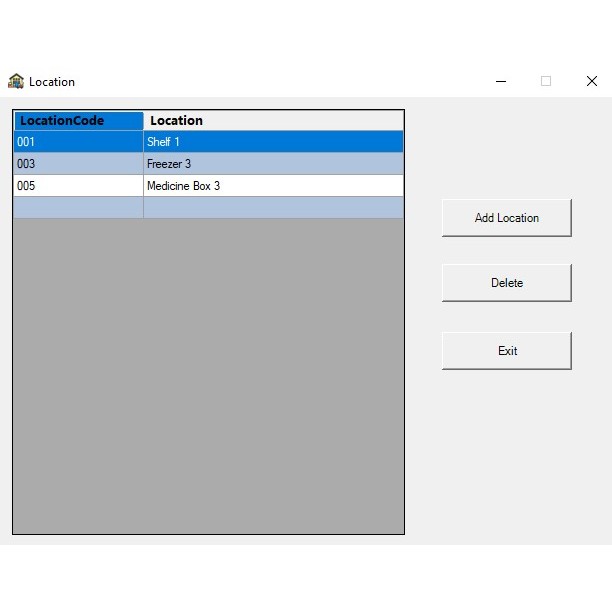Minimize the Location window
The image size is (612, 612).
500,81
